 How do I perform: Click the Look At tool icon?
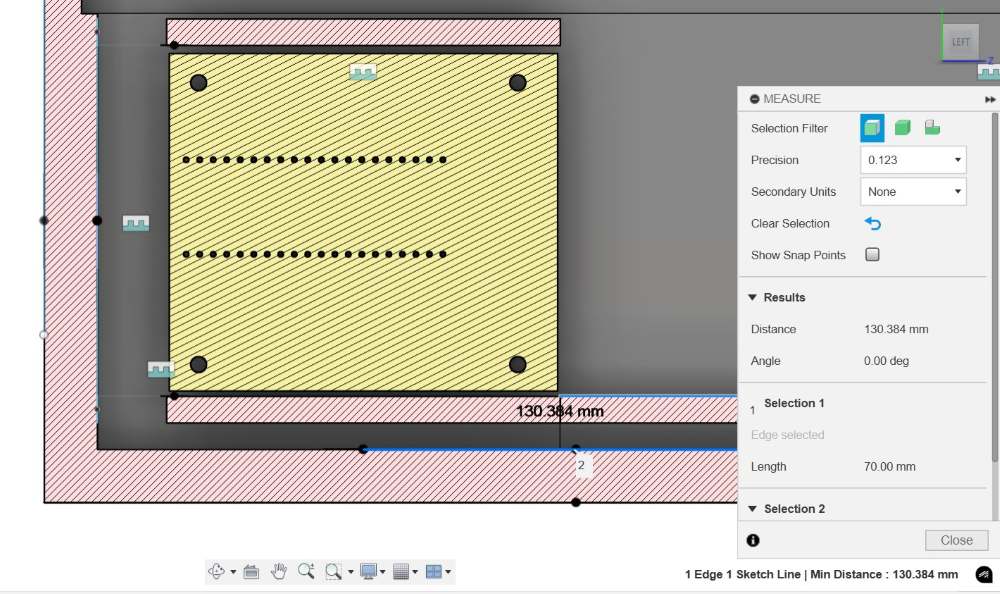pyautogui.click(x=251, y=572)
